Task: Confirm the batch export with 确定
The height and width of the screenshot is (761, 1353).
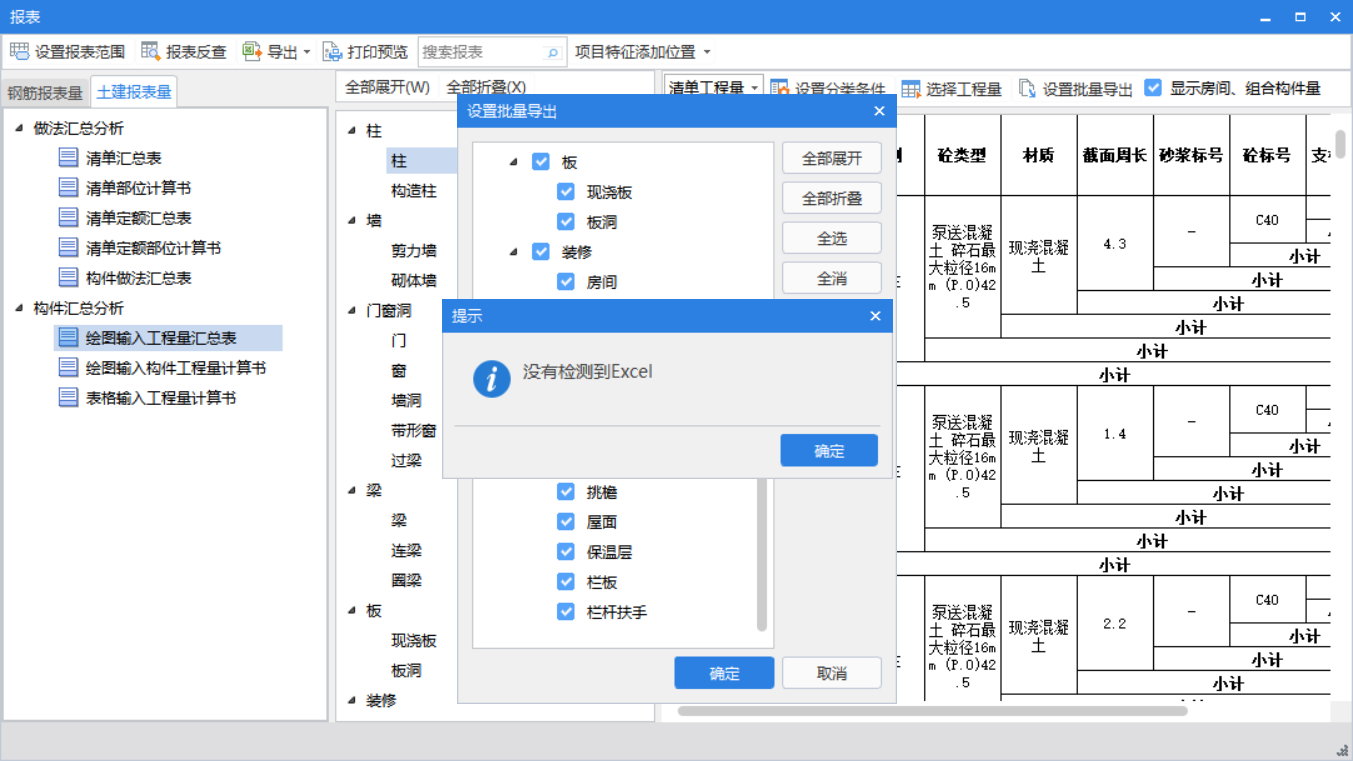Action: [x=724, y=673]
